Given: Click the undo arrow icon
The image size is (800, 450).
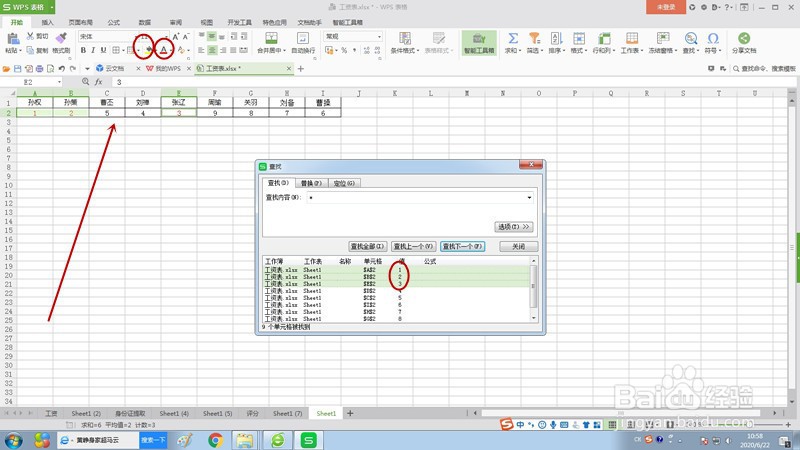Looking at the screenshot, I should 62,68.
